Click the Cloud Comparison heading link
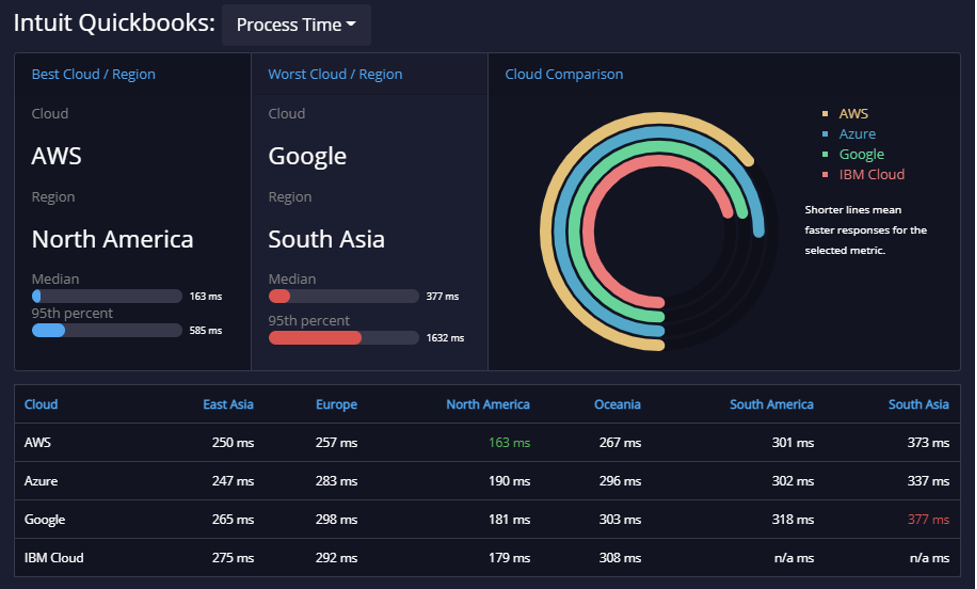The width and height of the screenshot is (977, 589). pyautogui.click(x=564, y=74)
